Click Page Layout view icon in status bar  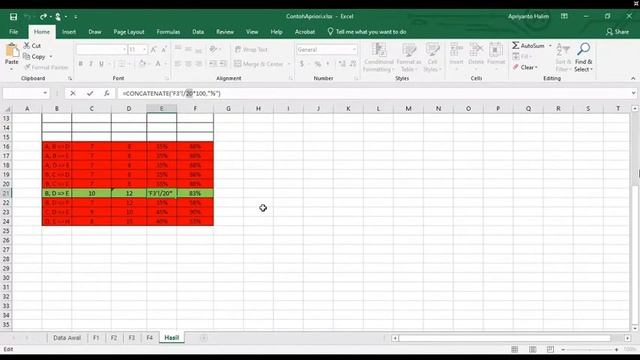click(x=533, y=349)
